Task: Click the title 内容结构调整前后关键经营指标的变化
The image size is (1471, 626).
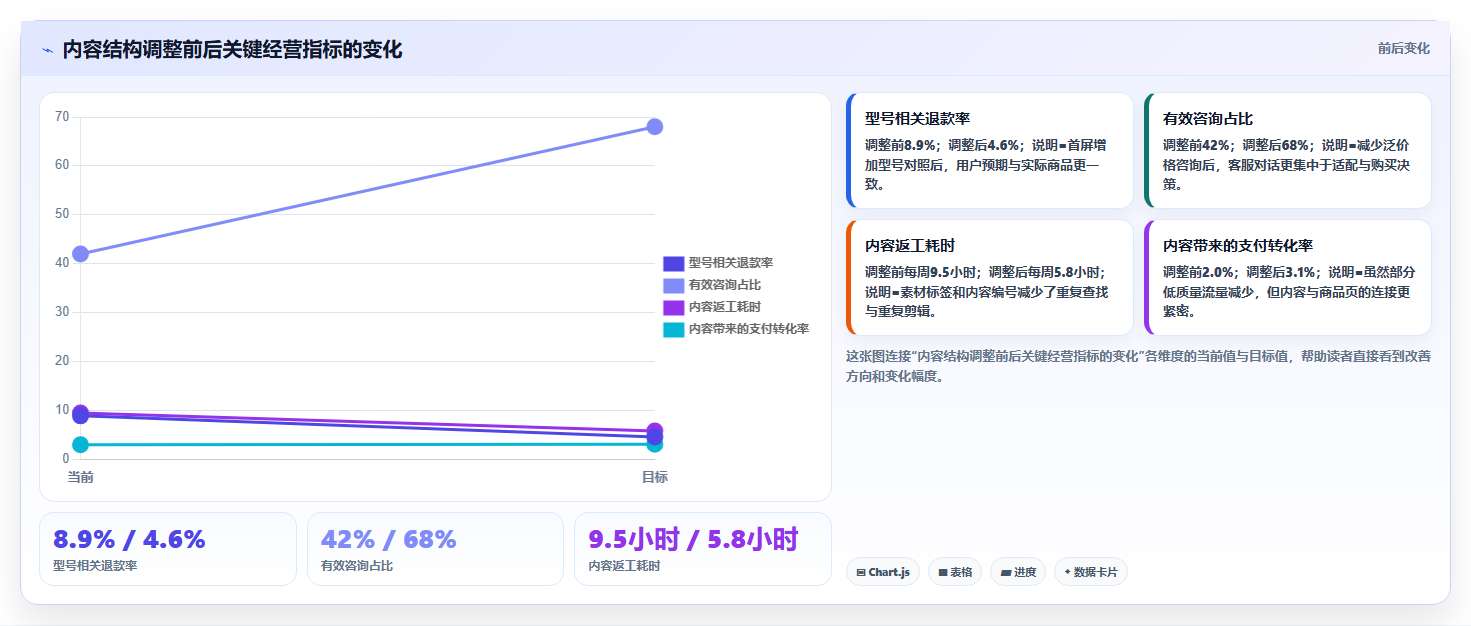Action: (232, 50)
